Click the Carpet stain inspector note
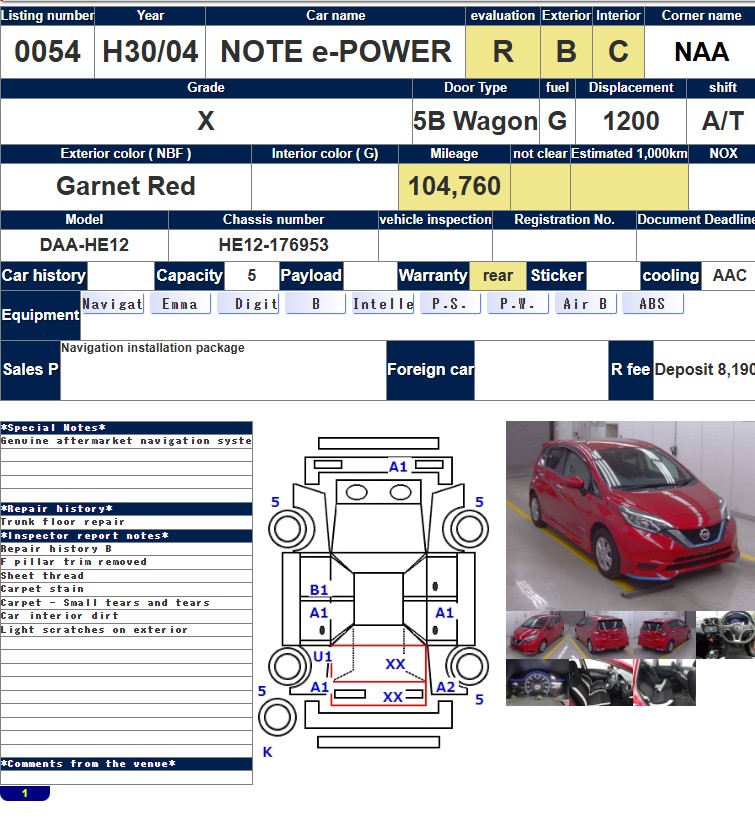 point(126,589)
